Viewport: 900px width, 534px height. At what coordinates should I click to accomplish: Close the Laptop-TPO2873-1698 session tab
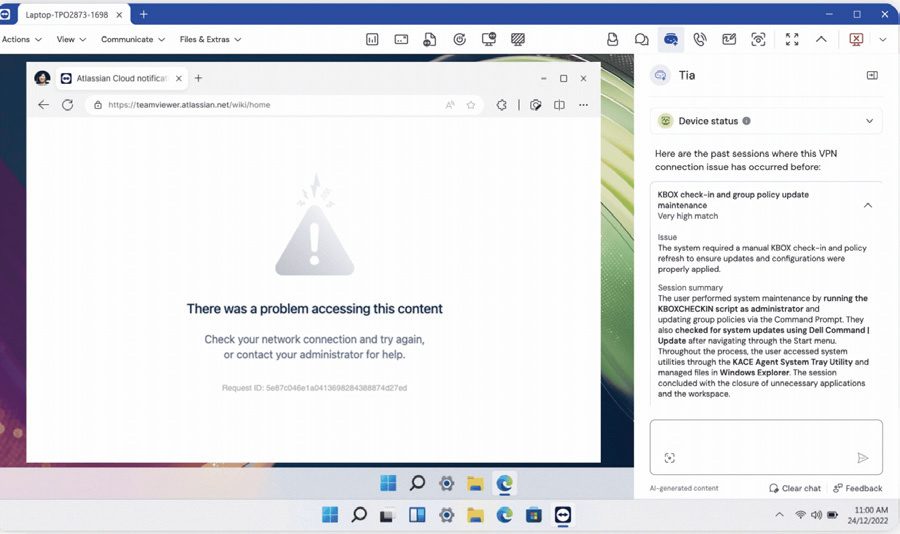tap(119, 15)
